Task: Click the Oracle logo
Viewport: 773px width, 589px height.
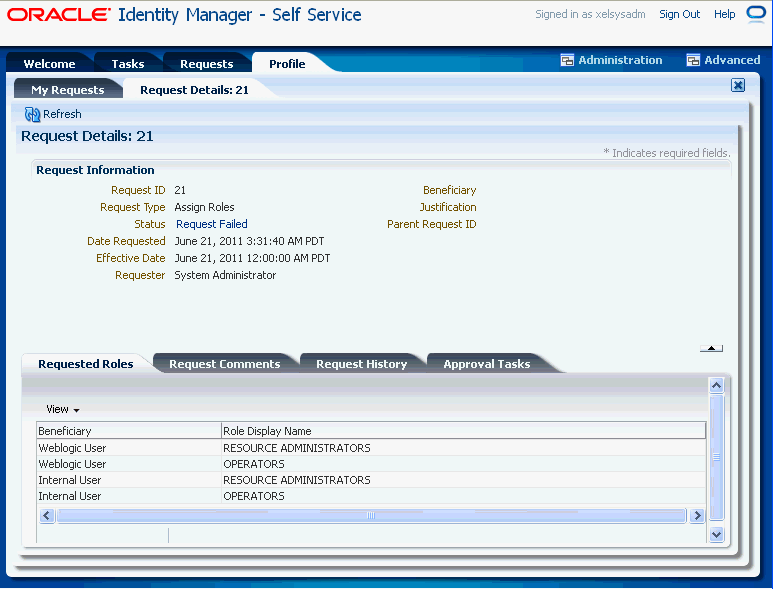Action: [x=59, y=15]
